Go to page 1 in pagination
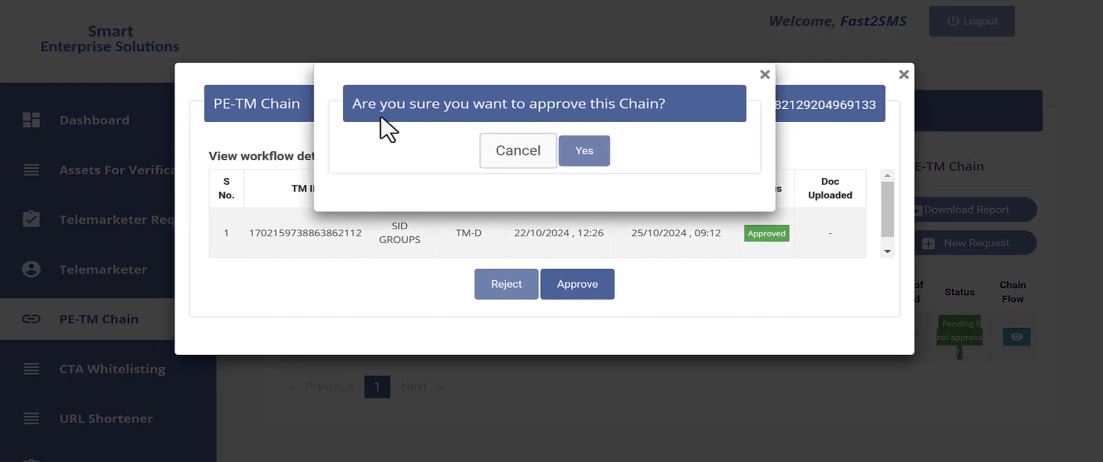The image size is (1103, 462). coord(377,387)
